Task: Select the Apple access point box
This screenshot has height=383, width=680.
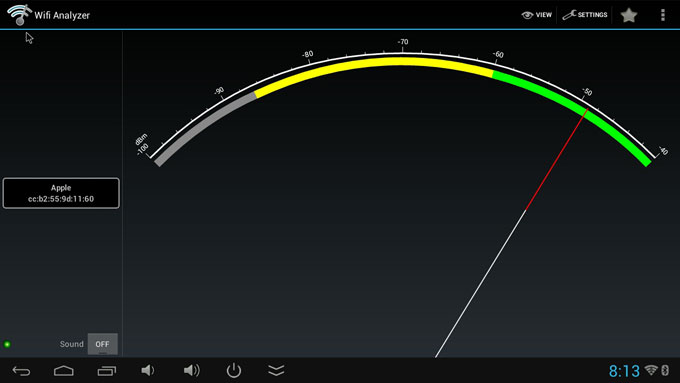Action: pos(61,193)
